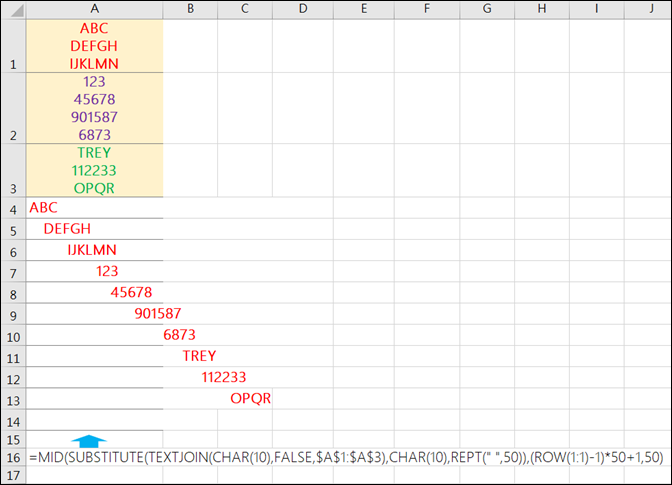Select column A header
672x485 pixels.
(95, 9)
